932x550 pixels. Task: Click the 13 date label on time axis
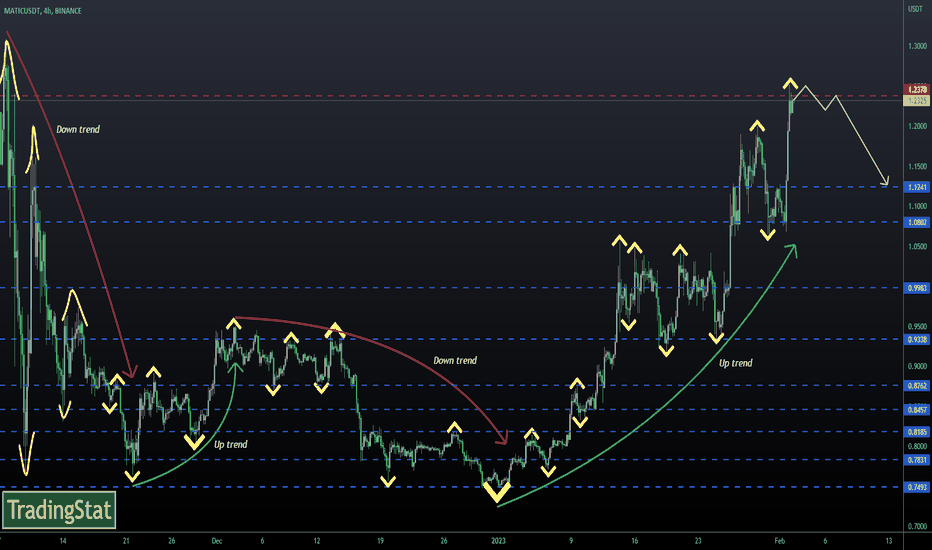(889, 541)
